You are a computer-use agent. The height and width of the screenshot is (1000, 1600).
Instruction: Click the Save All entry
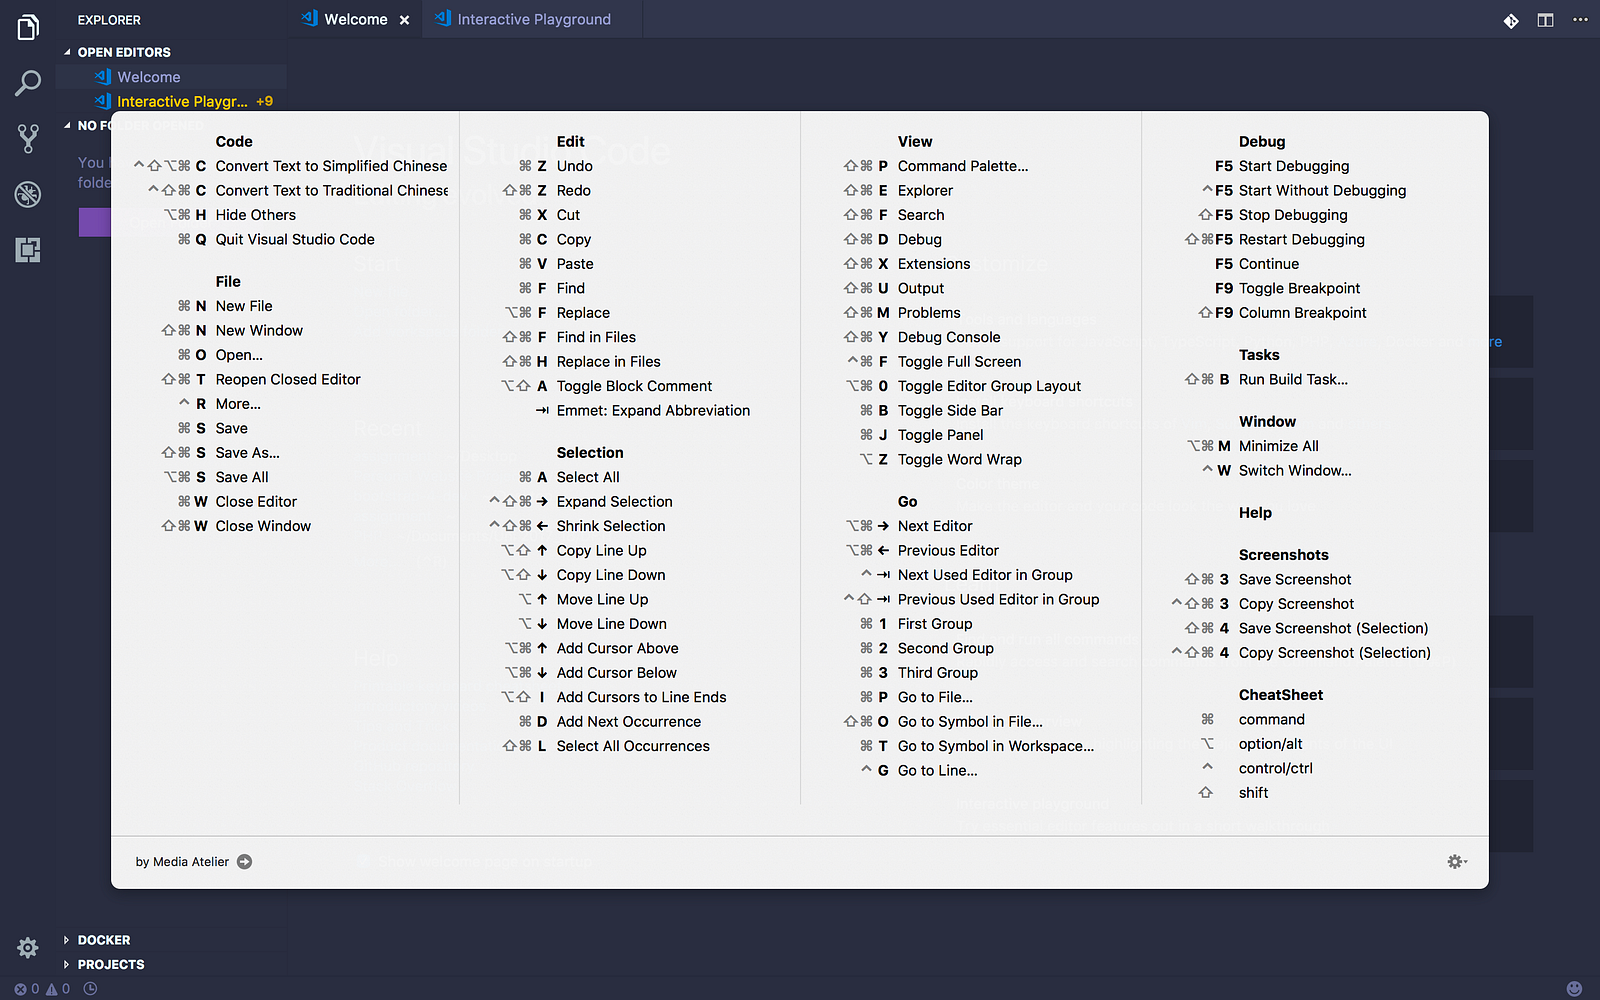click(242, 477)
